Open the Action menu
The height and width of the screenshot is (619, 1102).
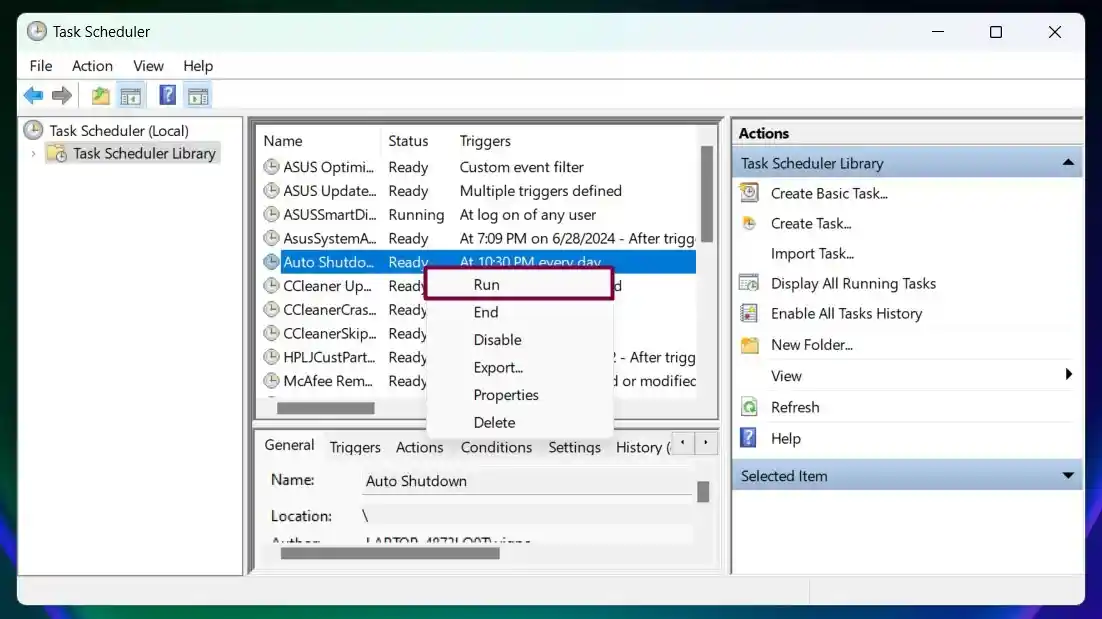(x=92, y=65)
